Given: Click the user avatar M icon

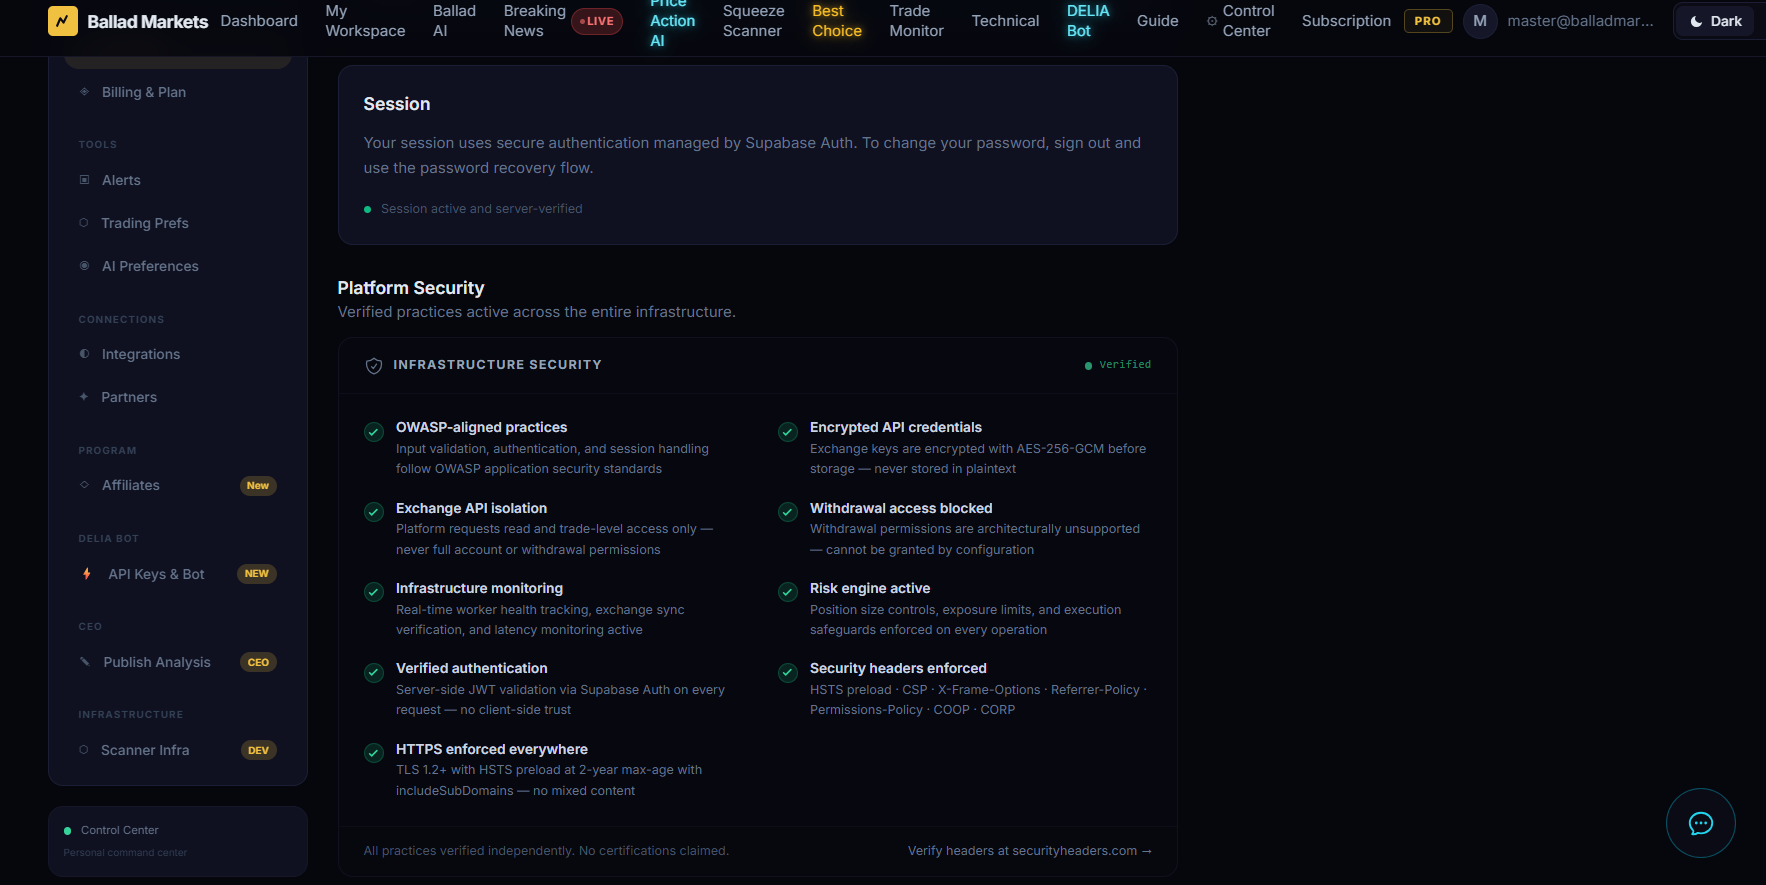Looking at the screenshot, I should coord(1480,21).
